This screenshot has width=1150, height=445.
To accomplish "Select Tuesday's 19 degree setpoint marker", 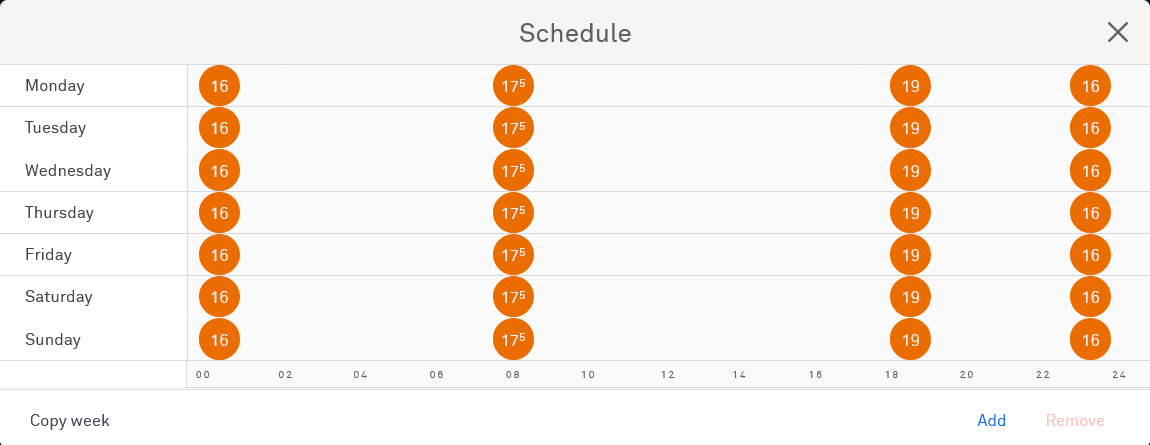I will coord(910,128).
